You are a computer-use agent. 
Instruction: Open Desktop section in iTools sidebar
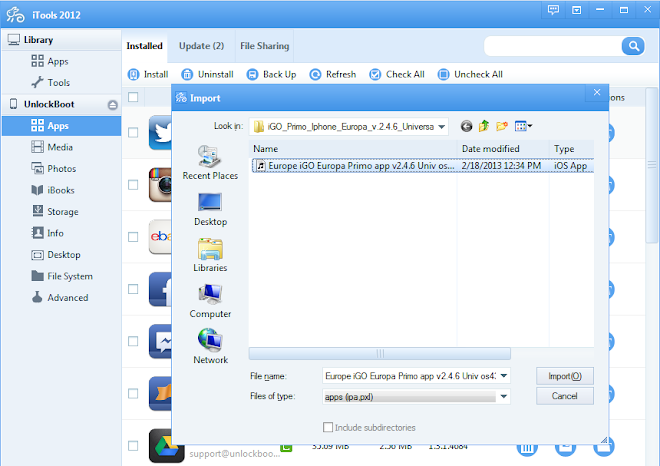(56, 254)
